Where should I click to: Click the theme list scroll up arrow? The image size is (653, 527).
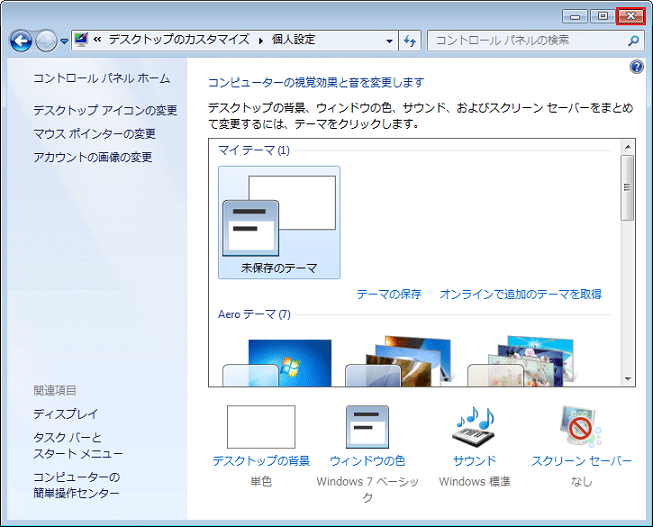pyautogui.click(x=628, y=147)
